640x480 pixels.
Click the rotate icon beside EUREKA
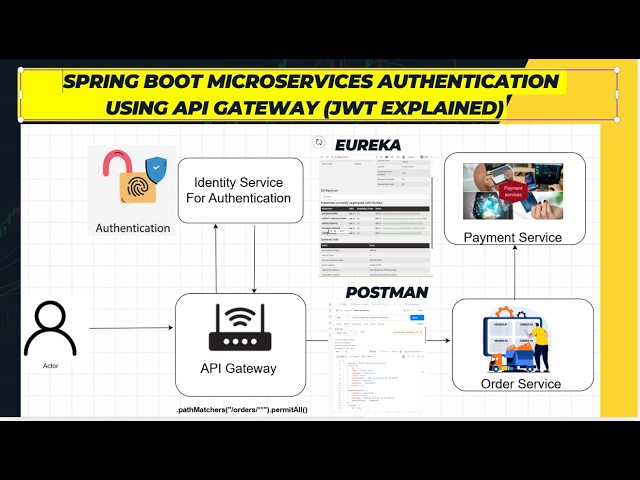click(319, 142)
